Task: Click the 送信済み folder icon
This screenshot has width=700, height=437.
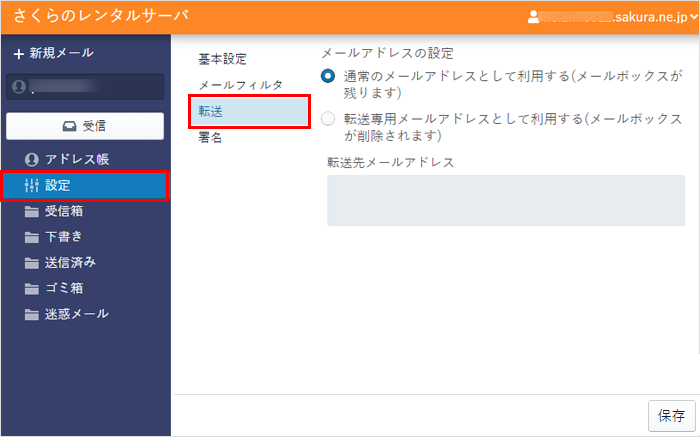Action: point(31,263)
